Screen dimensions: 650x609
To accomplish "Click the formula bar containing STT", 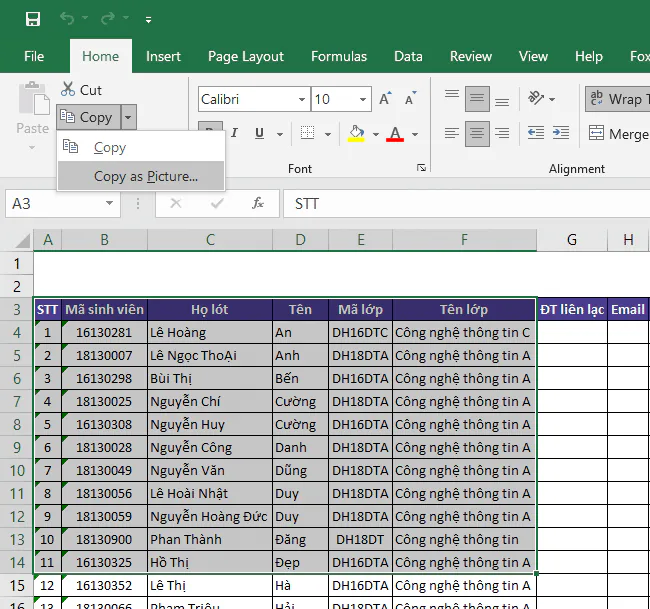I will (466, 204).
